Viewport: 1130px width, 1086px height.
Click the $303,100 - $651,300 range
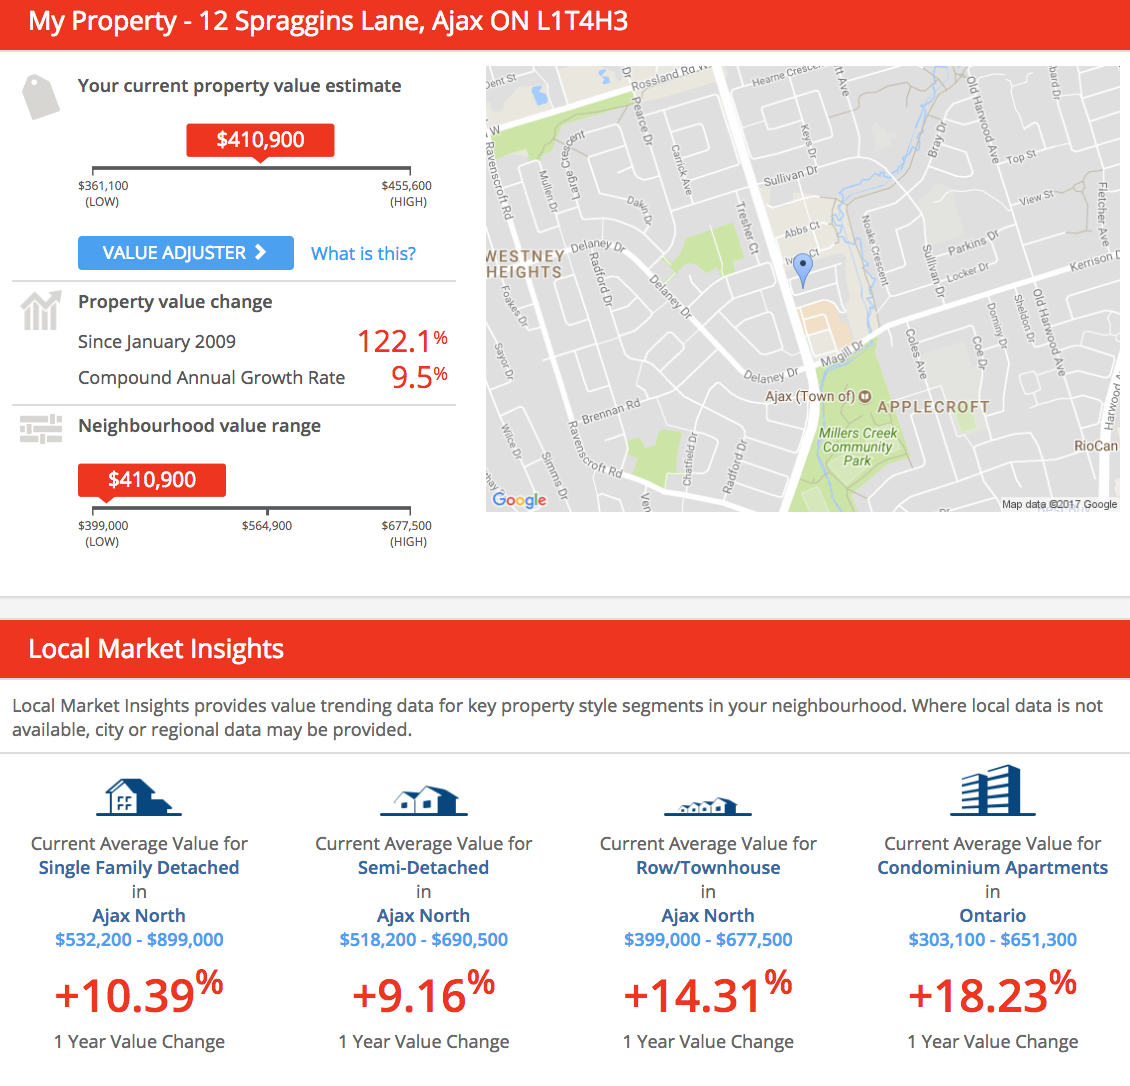point(992,940)
